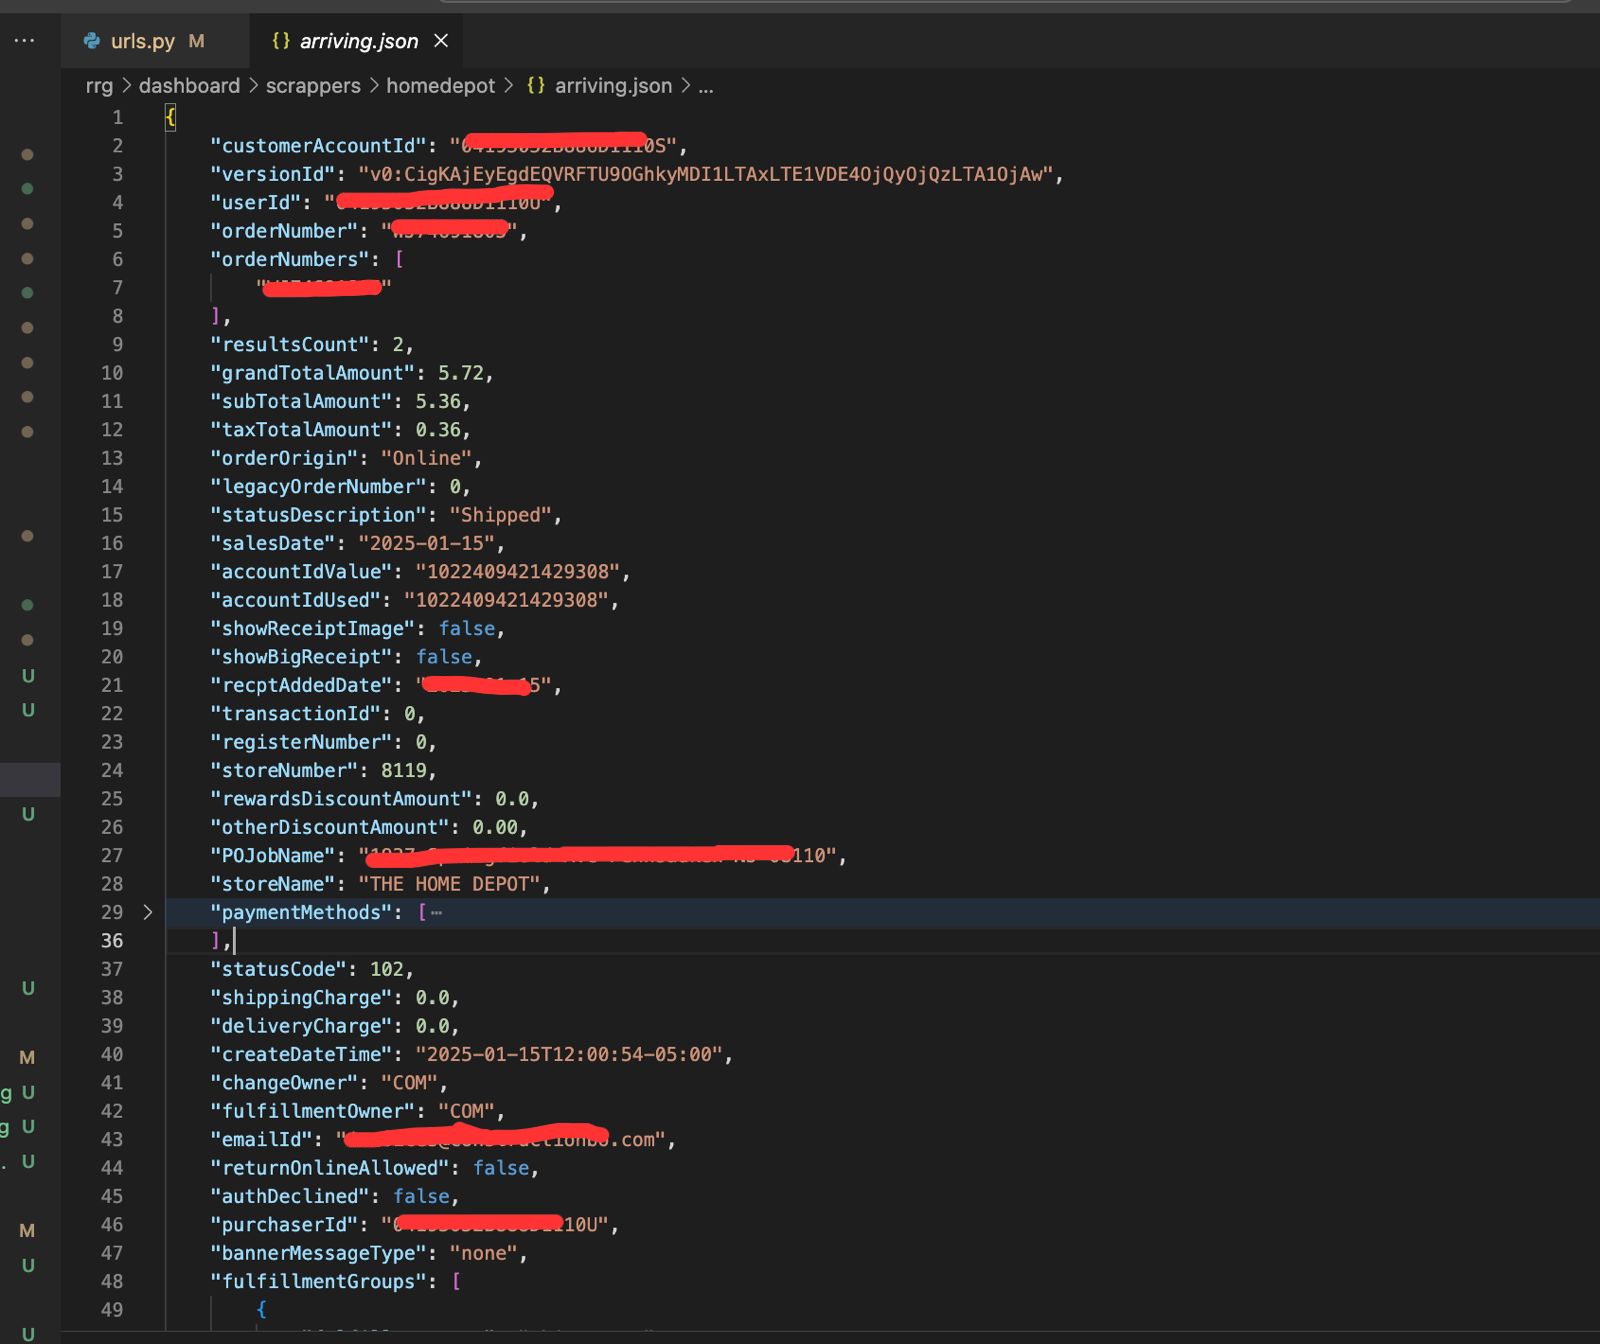Click the statusCode value 102
Image resolution: width=1600 pixels, height=1344 pixels.
(x=386, y=969)
